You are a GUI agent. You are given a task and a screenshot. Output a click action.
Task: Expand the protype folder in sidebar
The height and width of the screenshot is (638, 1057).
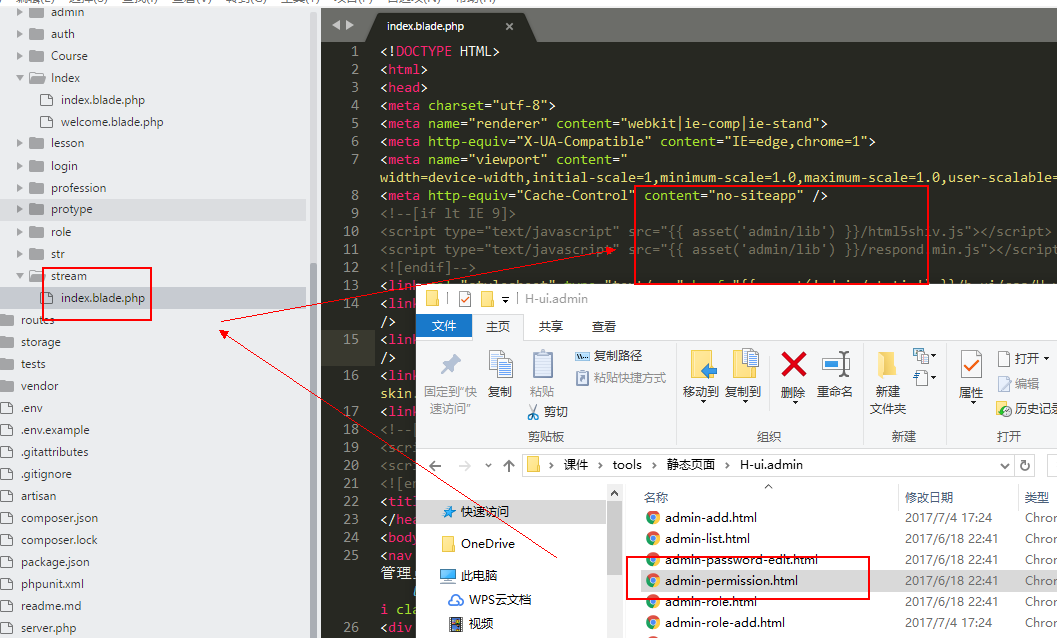click(x=20, y=210)
